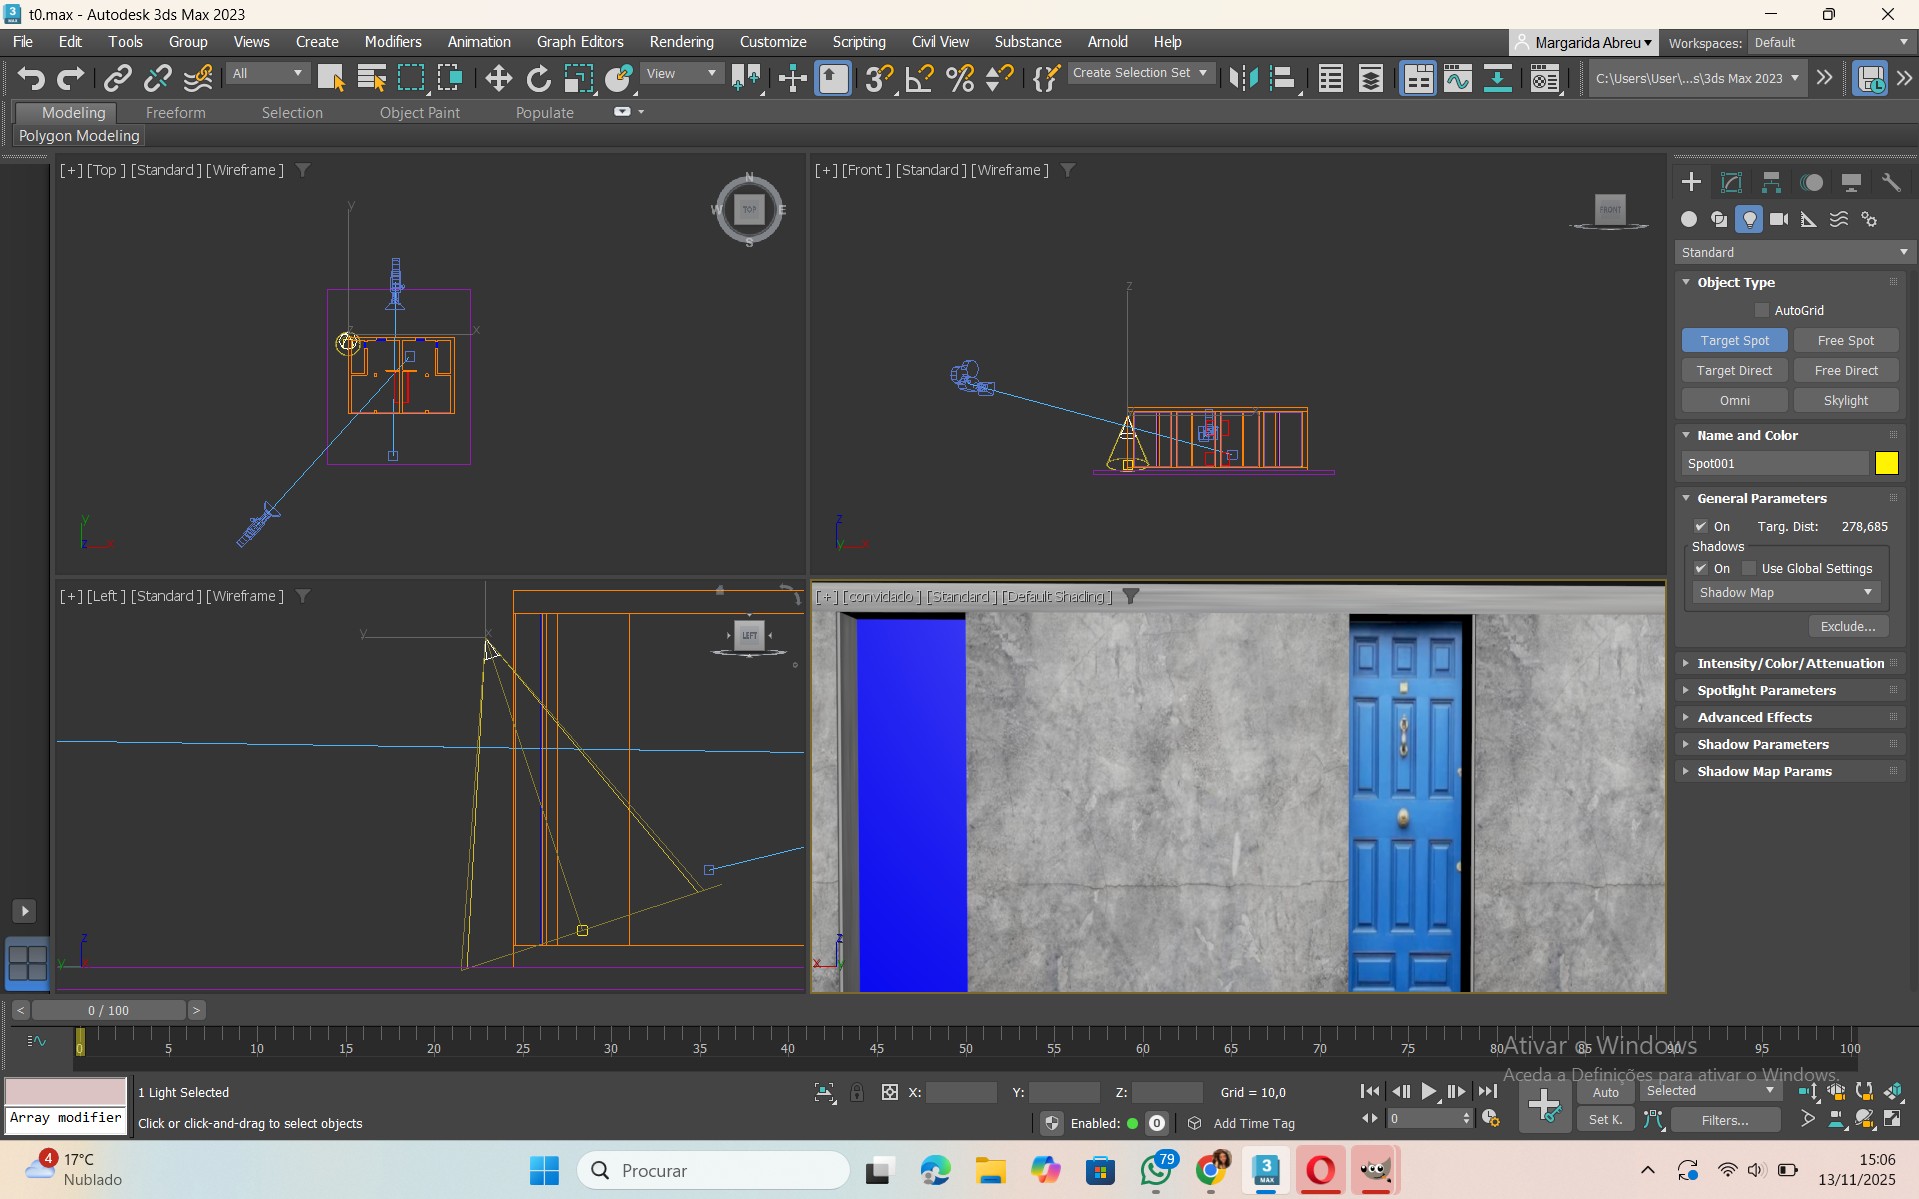Open the Utilities panel wrench icon
1919x1199 pixels.
coord(1891,182)
